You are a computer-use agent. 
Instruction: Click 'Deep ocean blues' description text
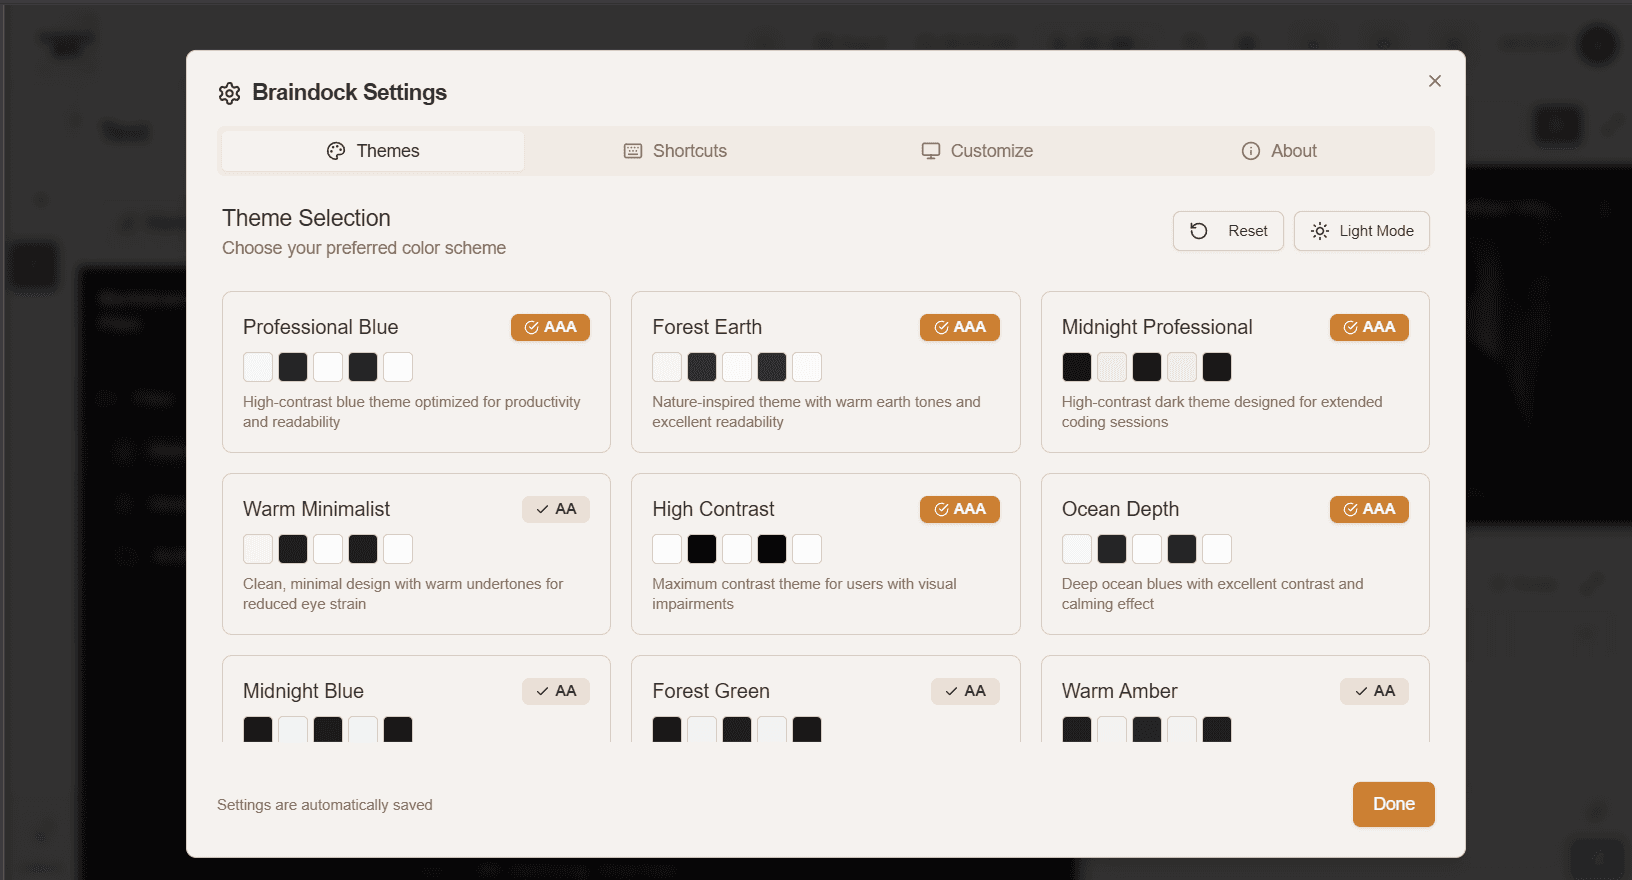[1212, 594]
